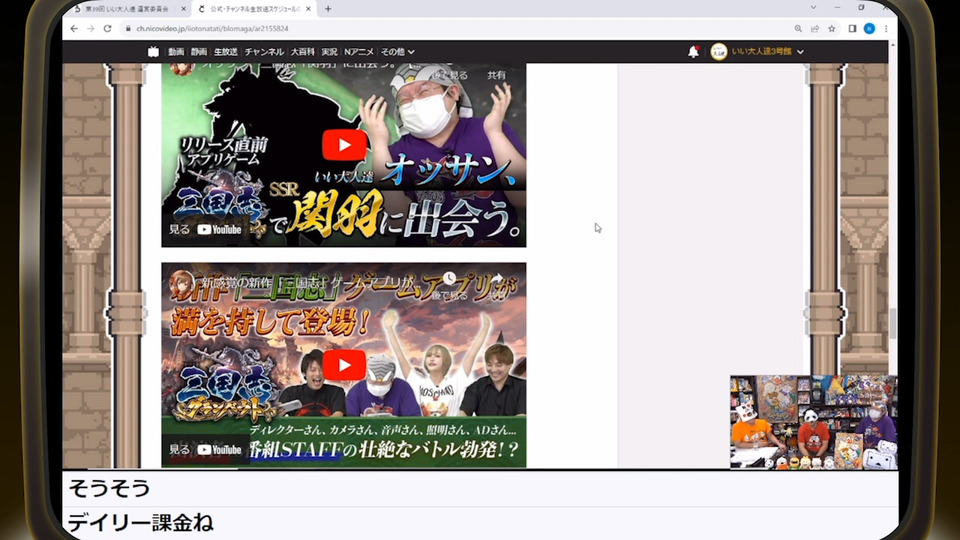
Task: Click the niconico TV logo icon
Action: [153, 52]
